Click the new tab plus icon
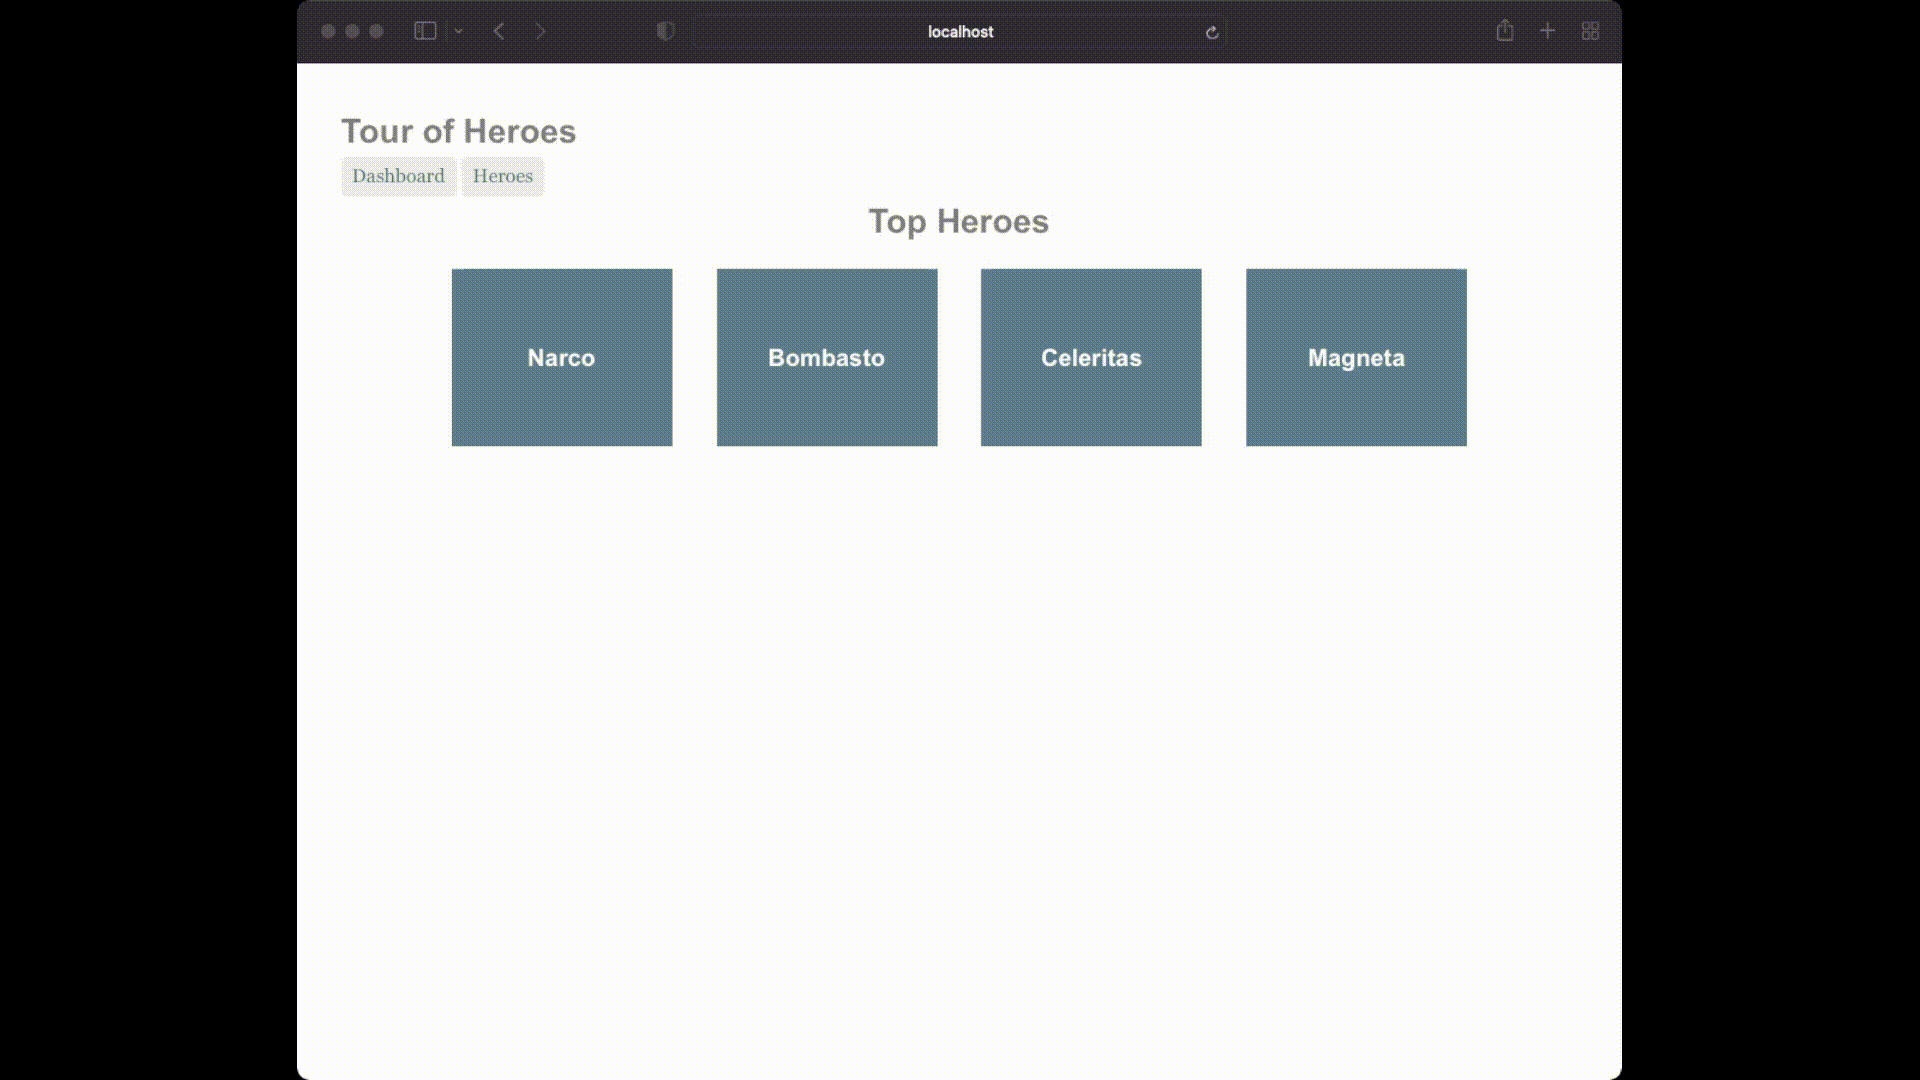The height and width of the screenshot is (1080, 1920). [1547, 30]
